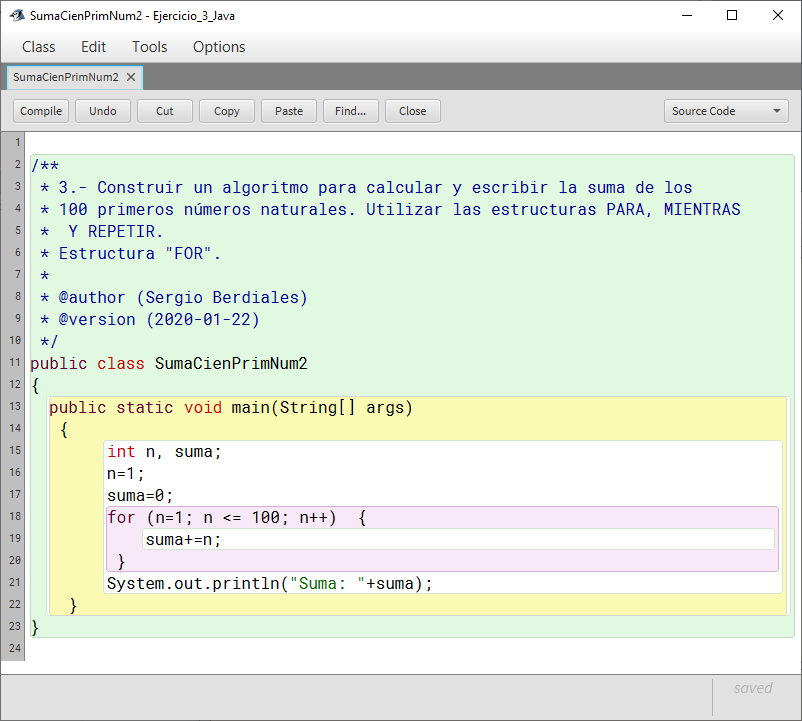Open the Class menu
This screenshot has width=802, height=721.
click(x=39, y=47)
